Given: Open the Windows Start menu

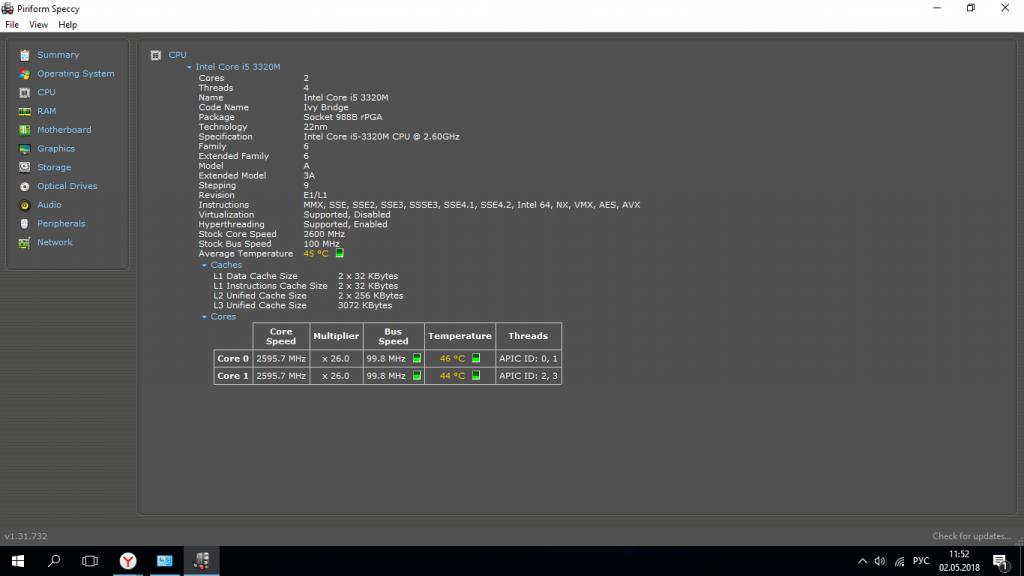Looking at the screenshot, I should [x=17, y=561].
